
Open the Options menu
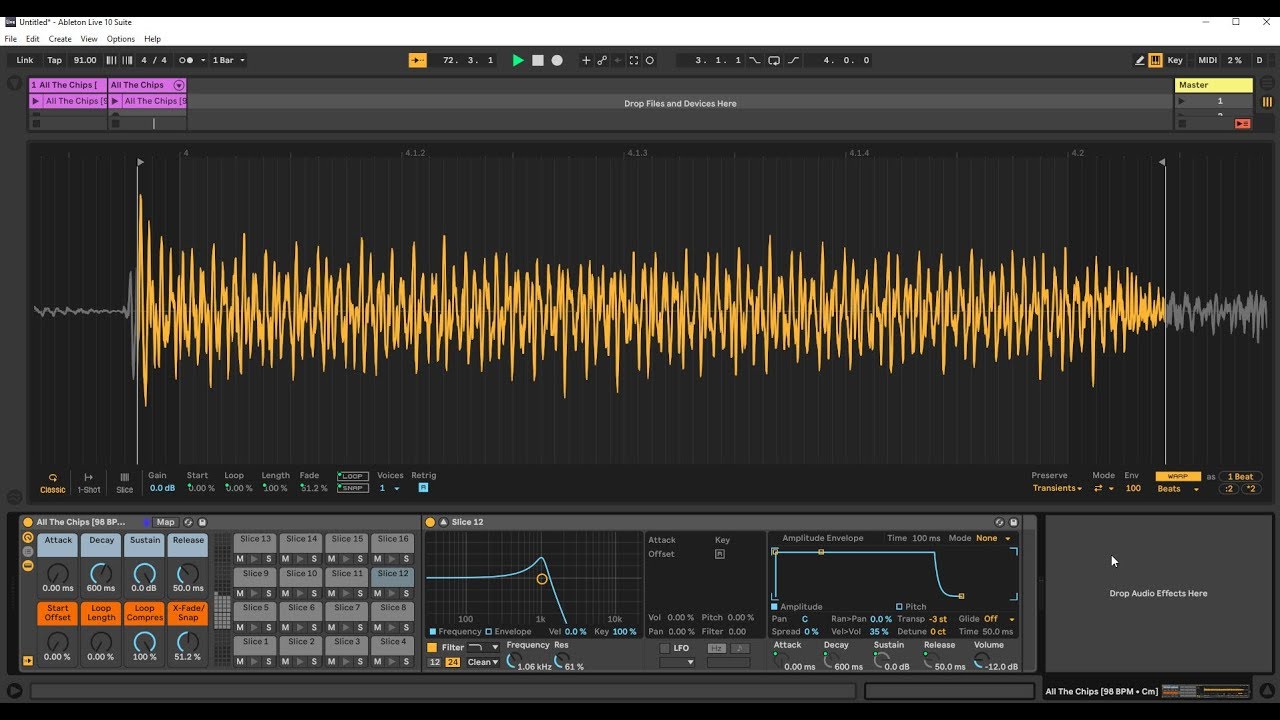click(x=120, y=39)
